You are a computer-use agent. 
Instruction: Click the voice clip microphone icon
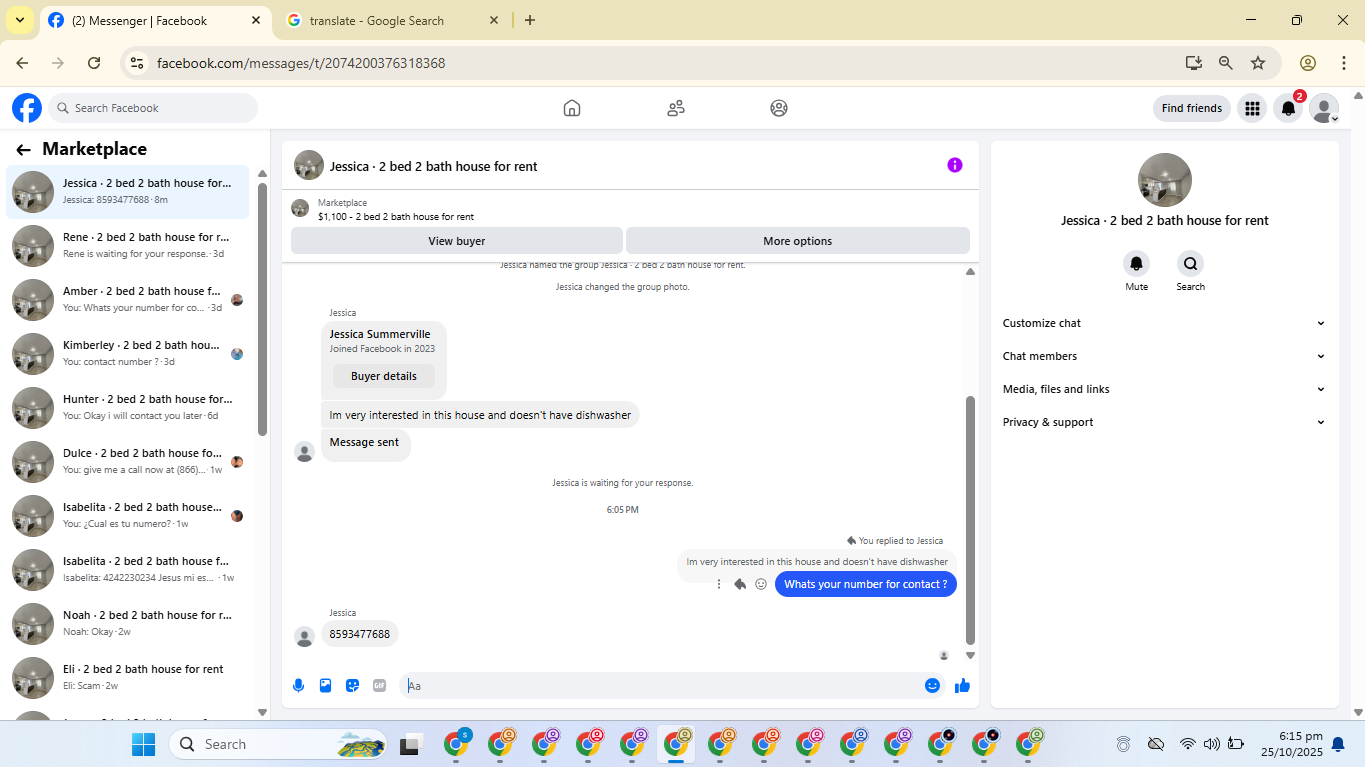(x=298, y=685)
